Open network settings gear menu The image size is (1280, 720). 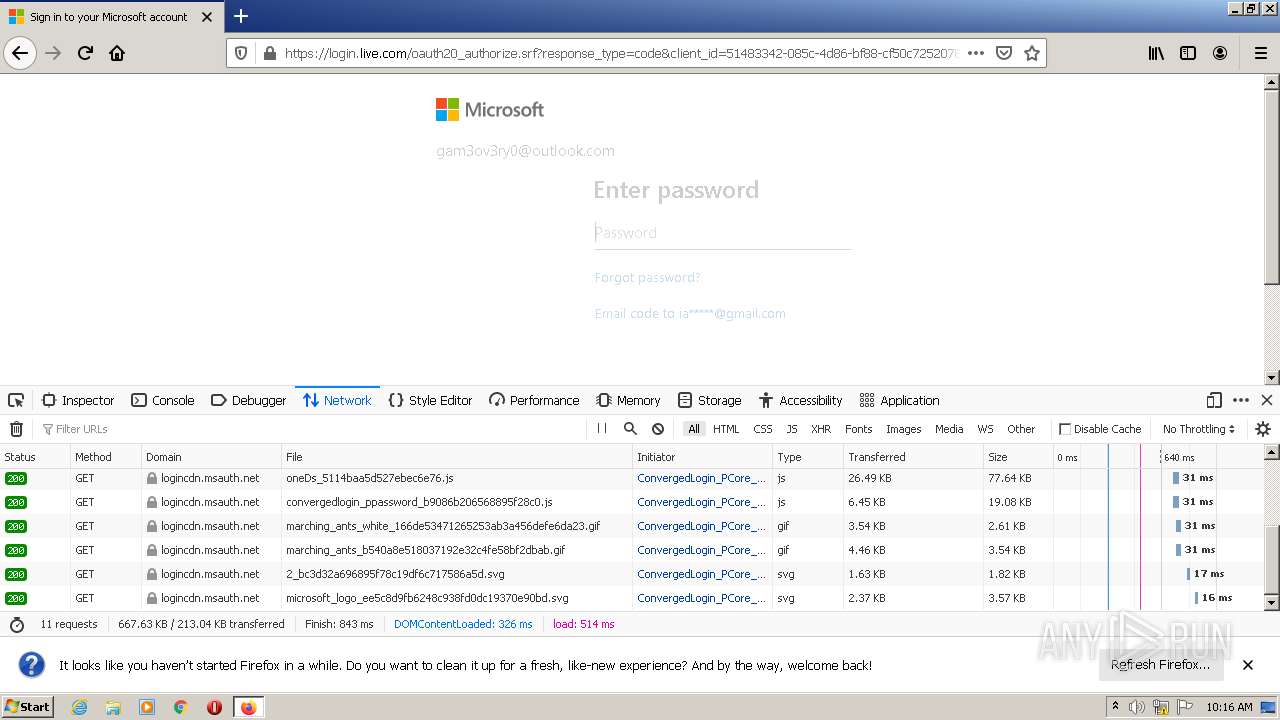[x=1263, y=428]
